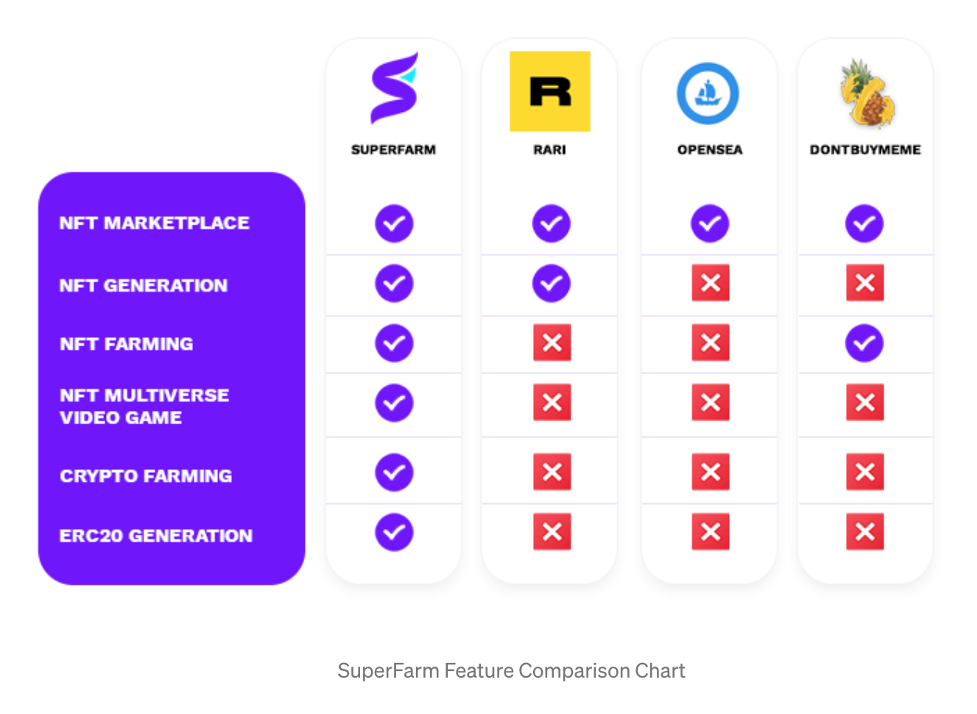Select the NFT MARKETPLACE feature label
The width and height of the screenshot is (977, 714).
(x=155, y=223)
